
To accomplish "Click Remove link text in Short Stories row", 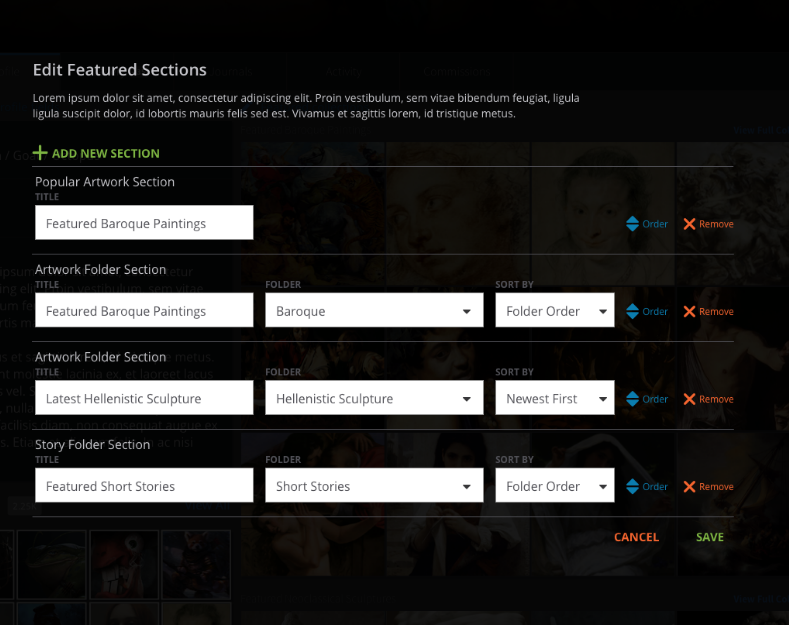I will (x=716, y=487).
